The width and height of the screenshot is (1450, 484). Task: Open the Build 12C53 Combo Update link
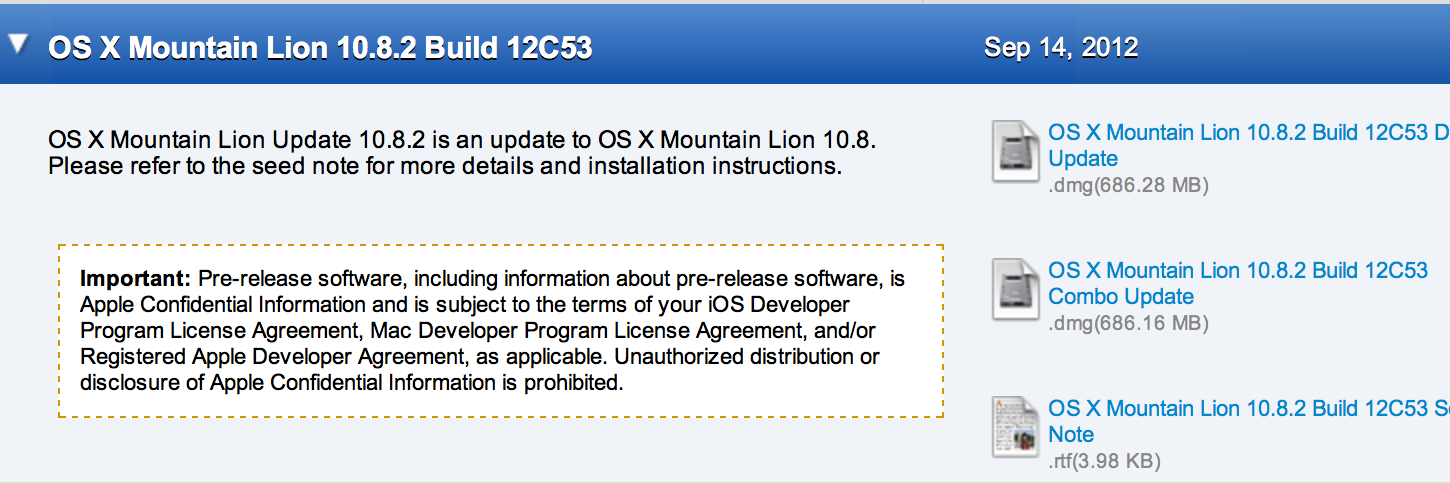point(1238,283)
